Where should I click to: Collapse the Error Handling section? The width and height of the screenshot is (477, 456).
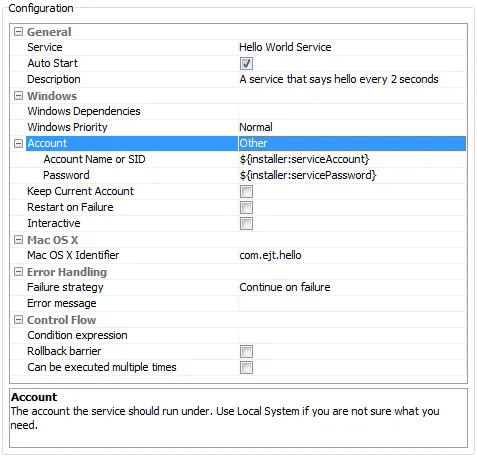18,272
